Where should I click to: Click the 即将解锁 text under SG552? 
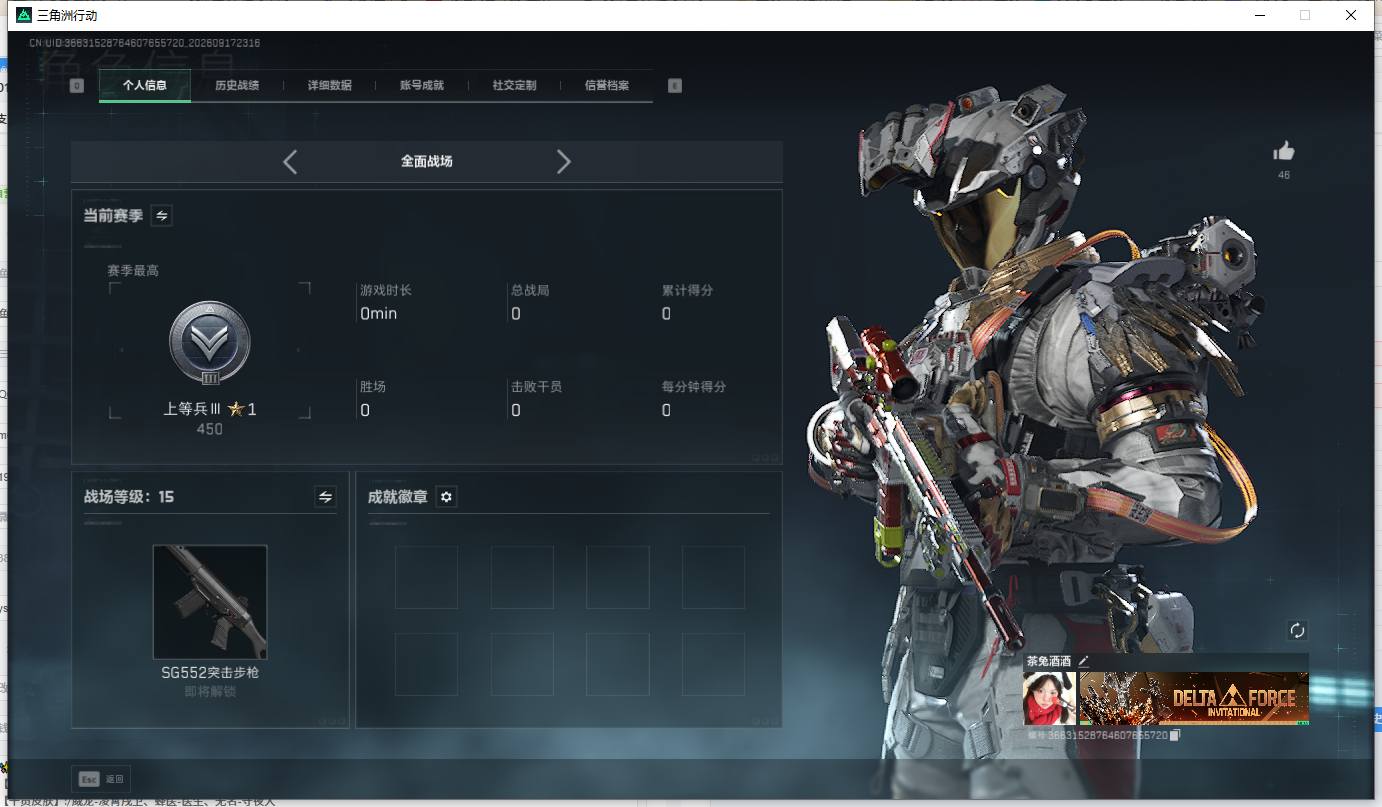tap(210, 691)
